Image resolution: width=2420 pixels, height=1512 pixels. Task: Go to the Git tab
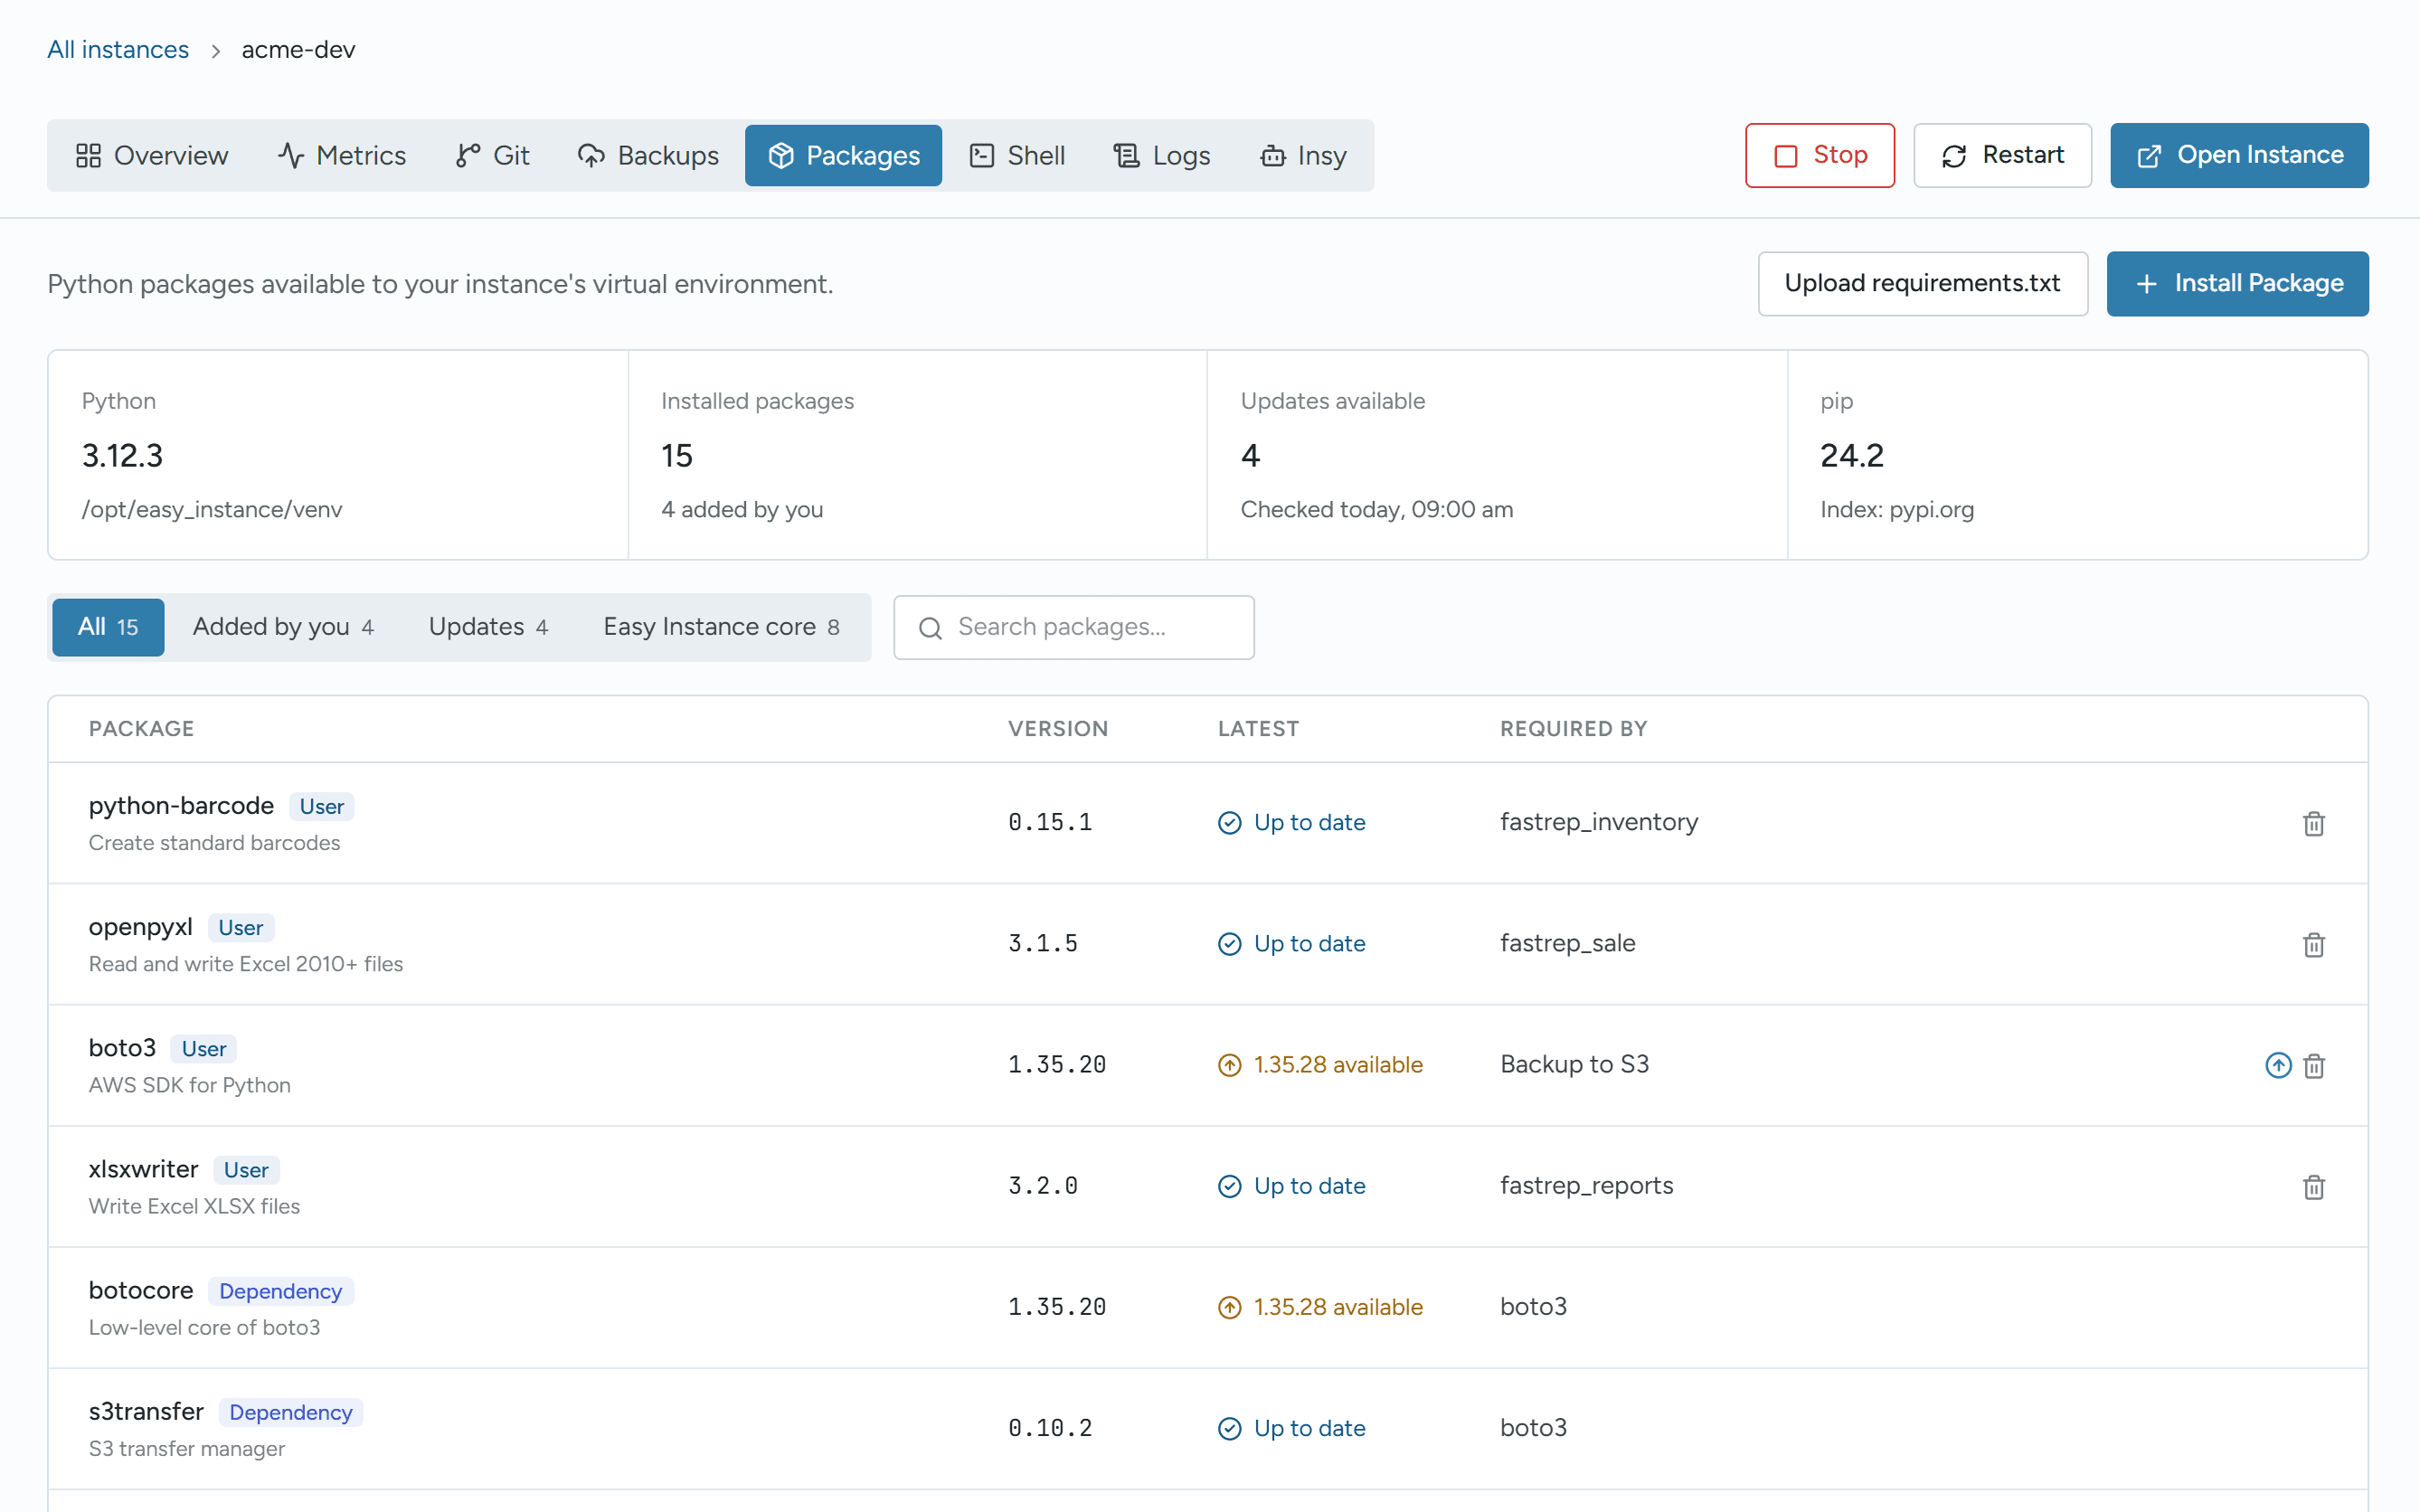[x=492, y=155]
